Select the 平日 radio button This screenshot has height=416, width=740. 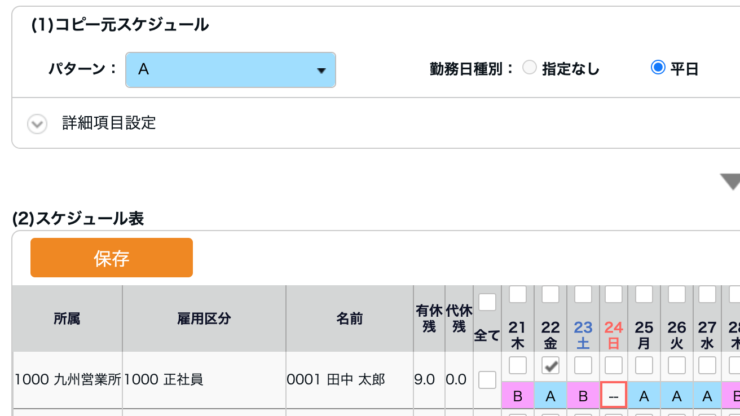(658, 68)
